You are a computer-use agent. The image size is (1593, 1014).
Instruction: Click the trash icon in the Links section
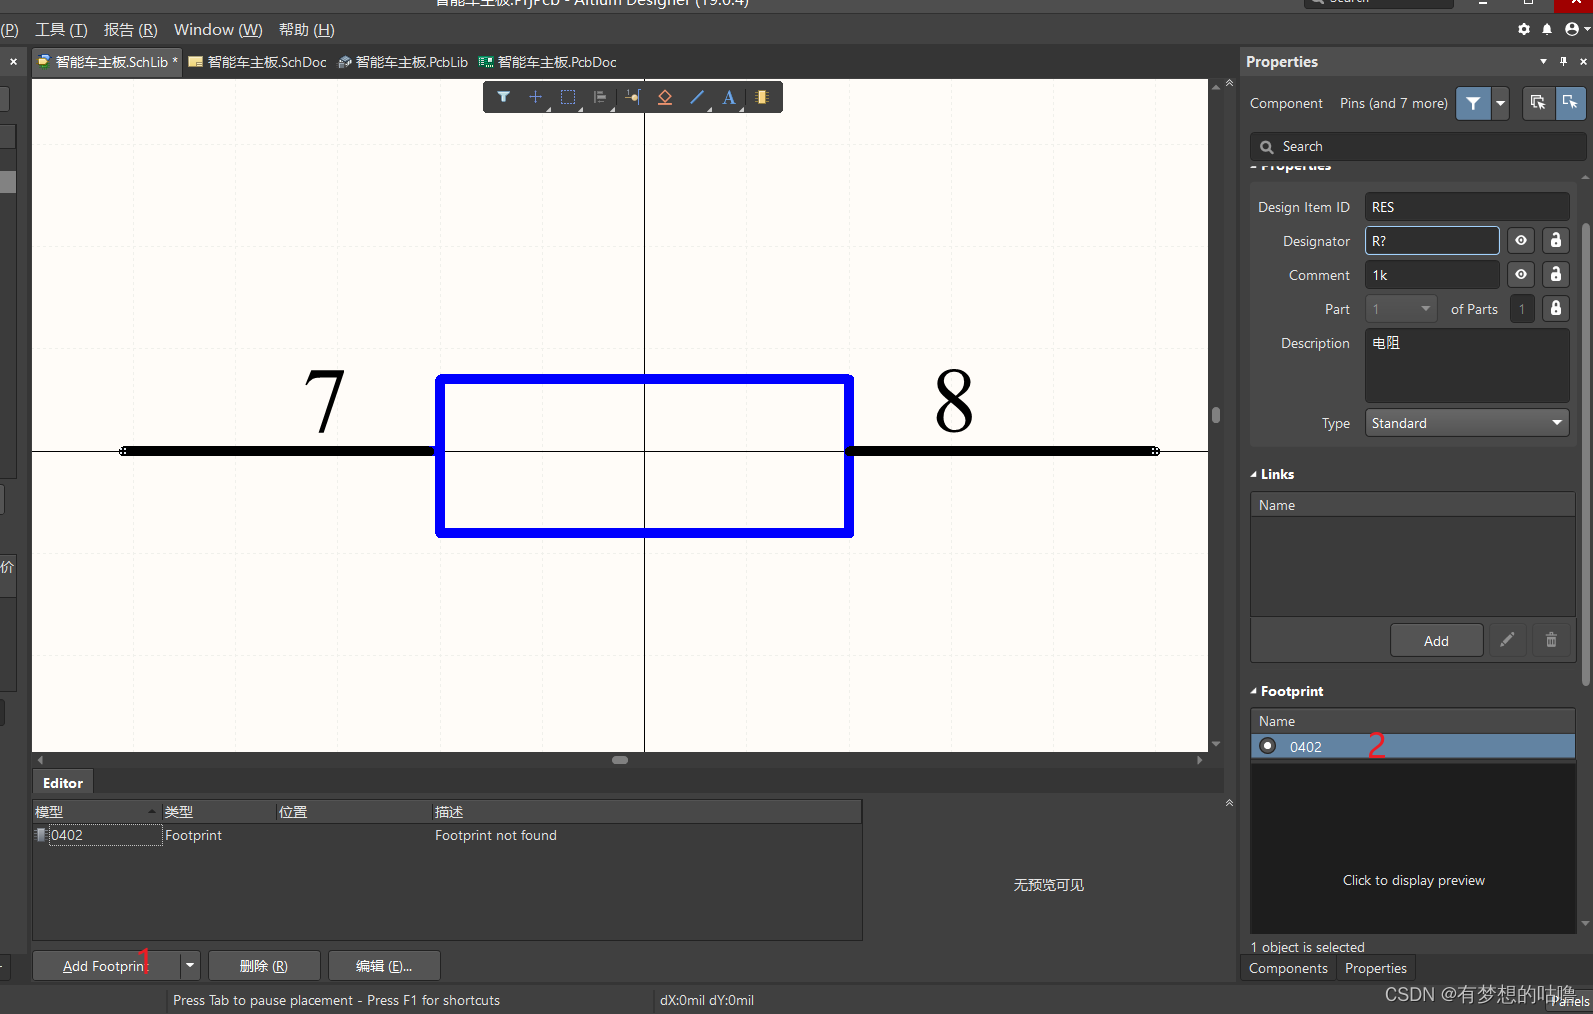(1551, 640)
